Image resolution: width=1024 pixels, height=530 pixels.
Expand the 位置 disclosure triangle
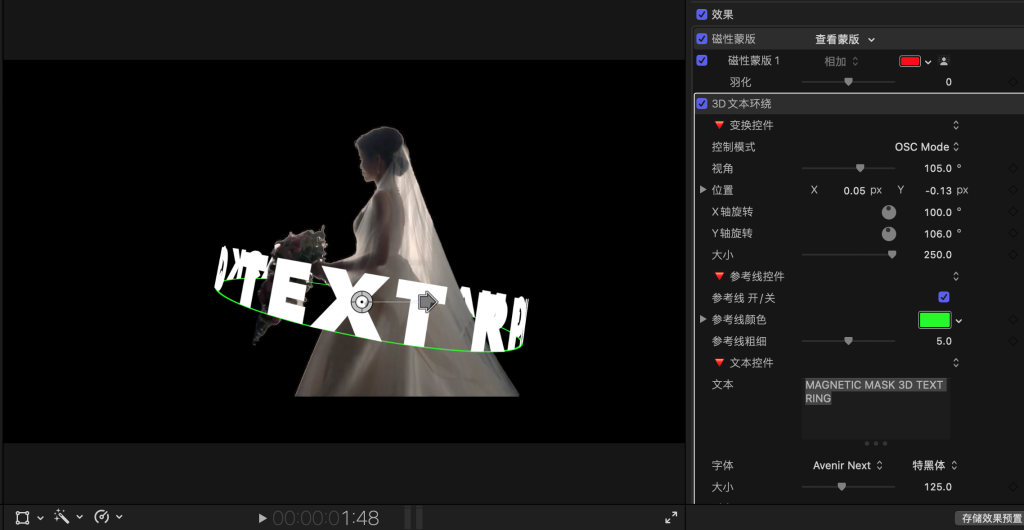(x=703, y=190)
